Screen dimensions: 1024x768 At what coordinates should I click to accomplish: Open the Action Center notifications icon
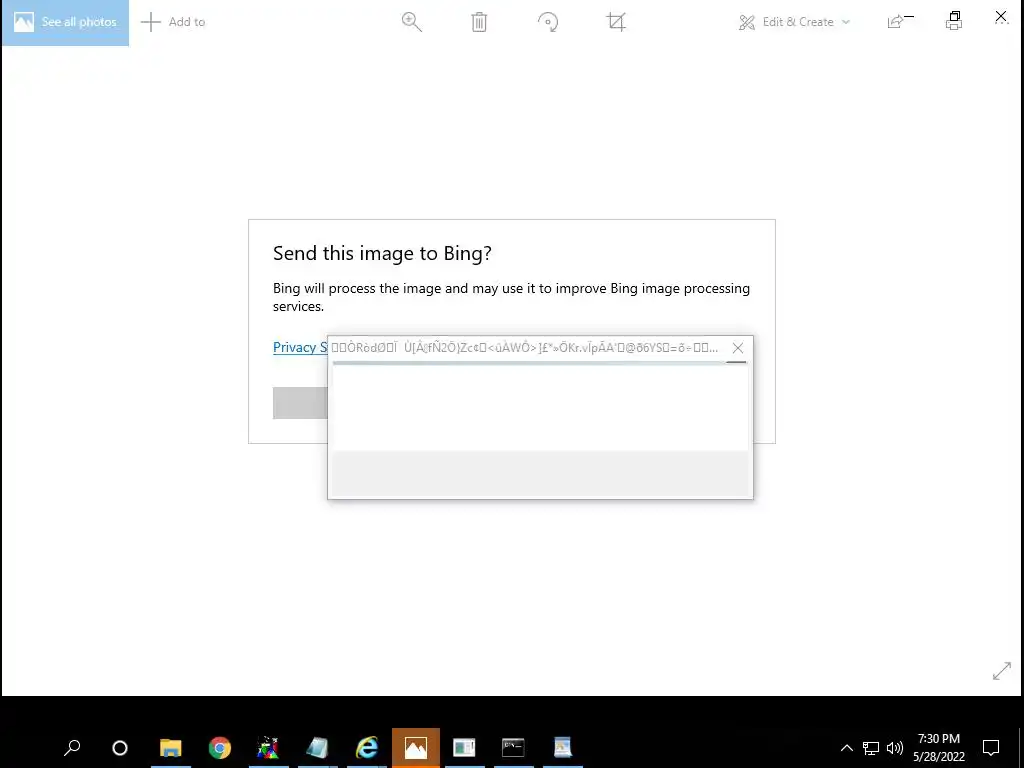click(991, 748)
